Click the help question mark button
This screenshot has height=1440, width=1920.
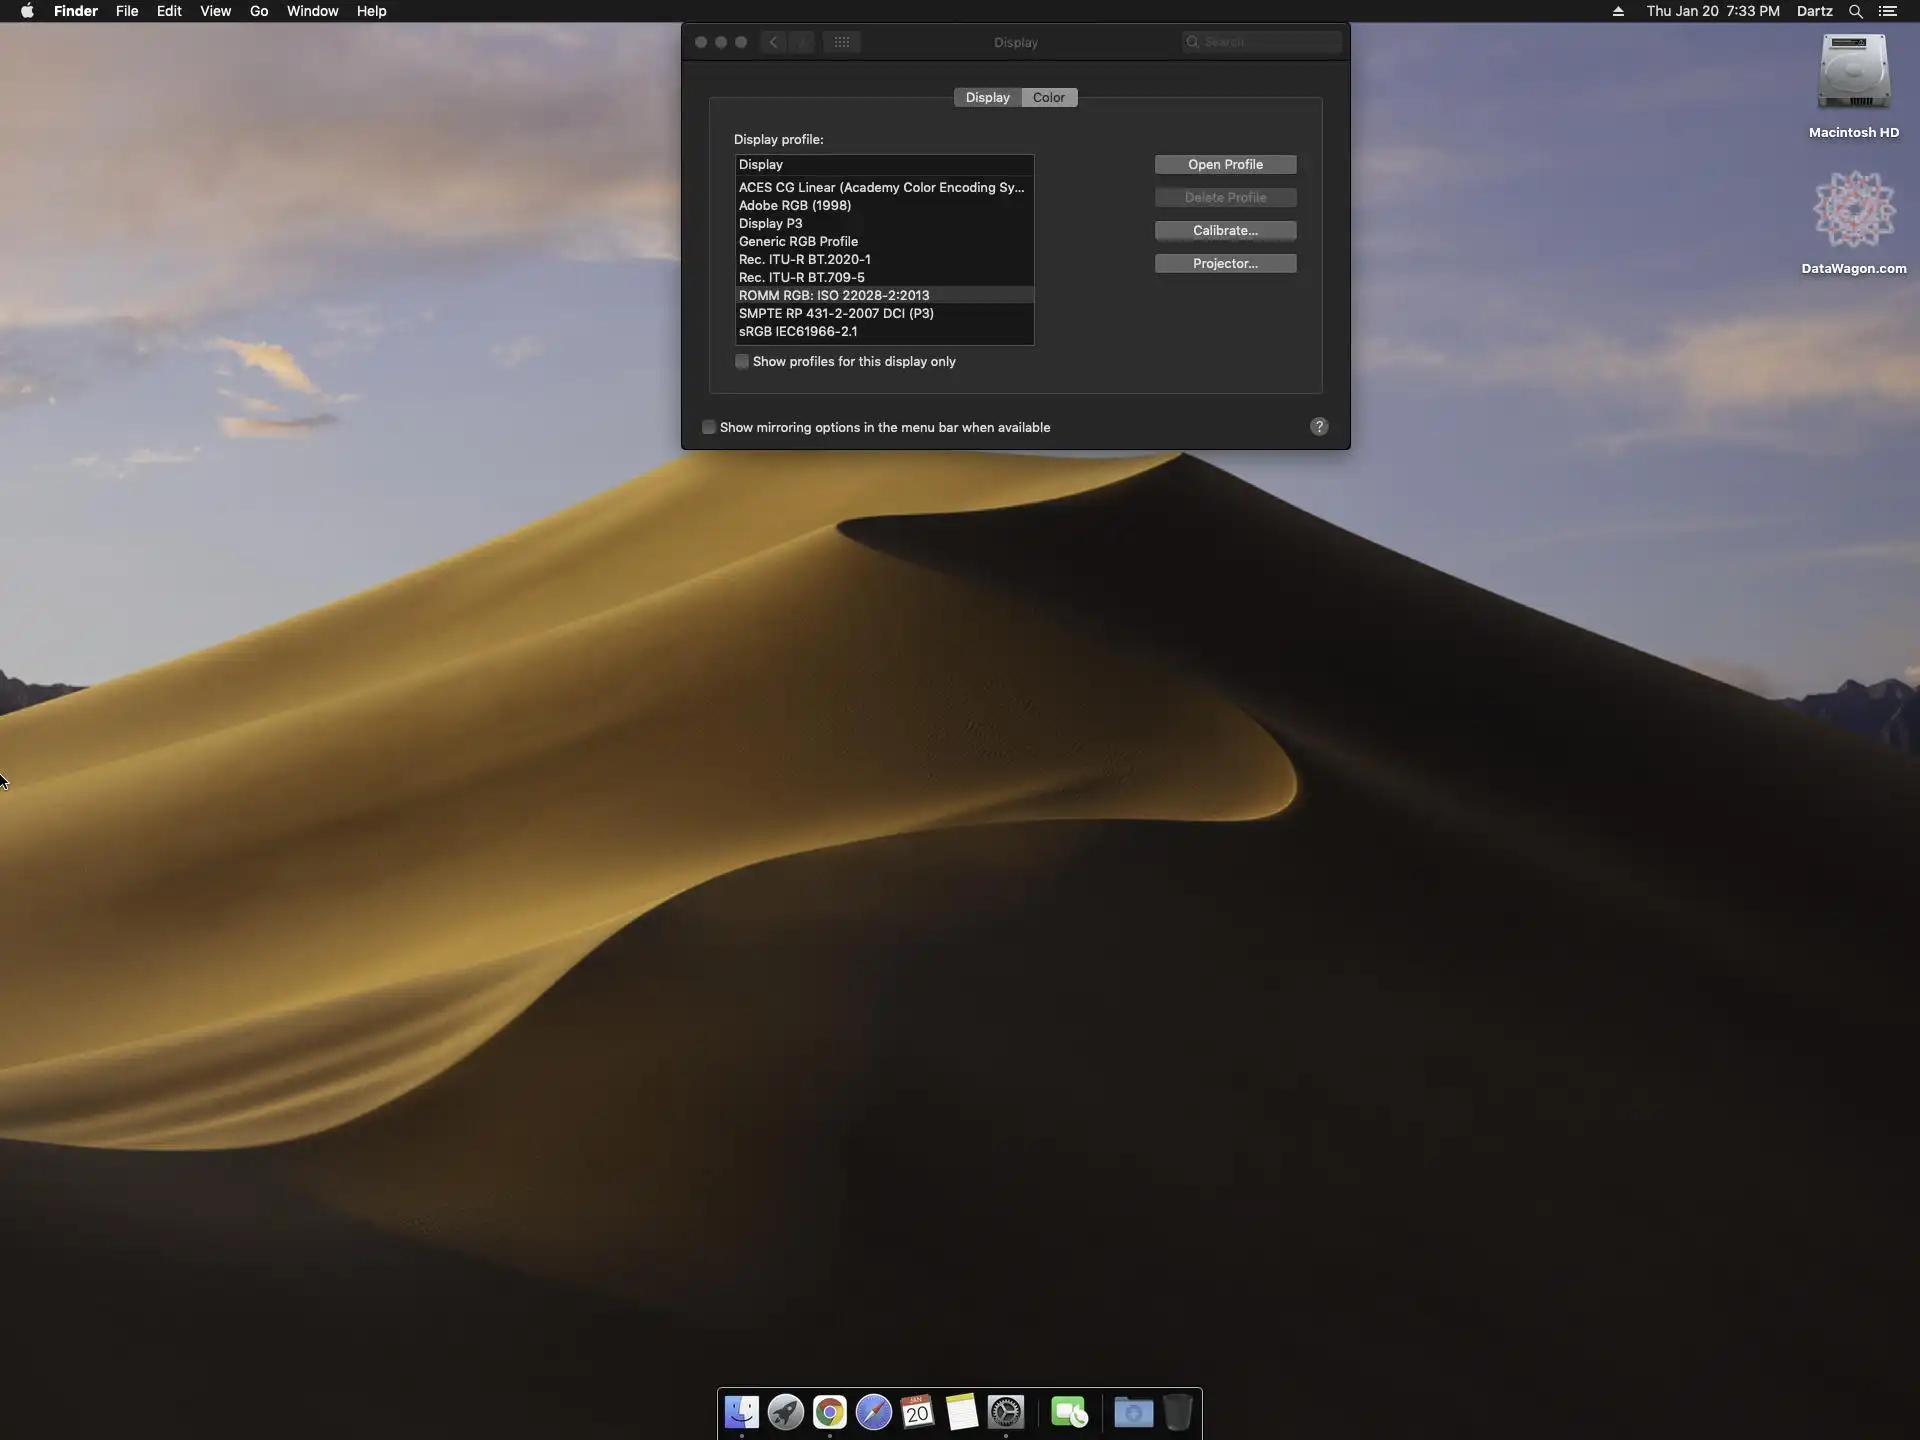click(x=1319, y=427)
